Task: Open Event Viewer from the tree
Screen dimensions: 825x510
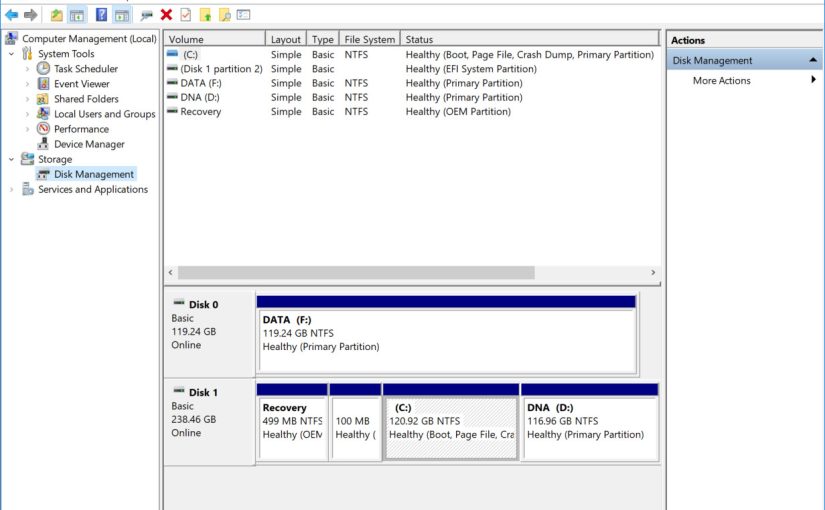Action: [x=81, y=84]
